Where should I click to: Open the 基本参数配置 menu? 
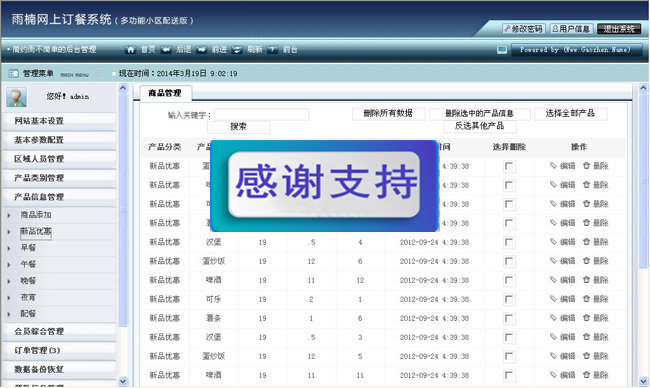[x=59, y=140]
